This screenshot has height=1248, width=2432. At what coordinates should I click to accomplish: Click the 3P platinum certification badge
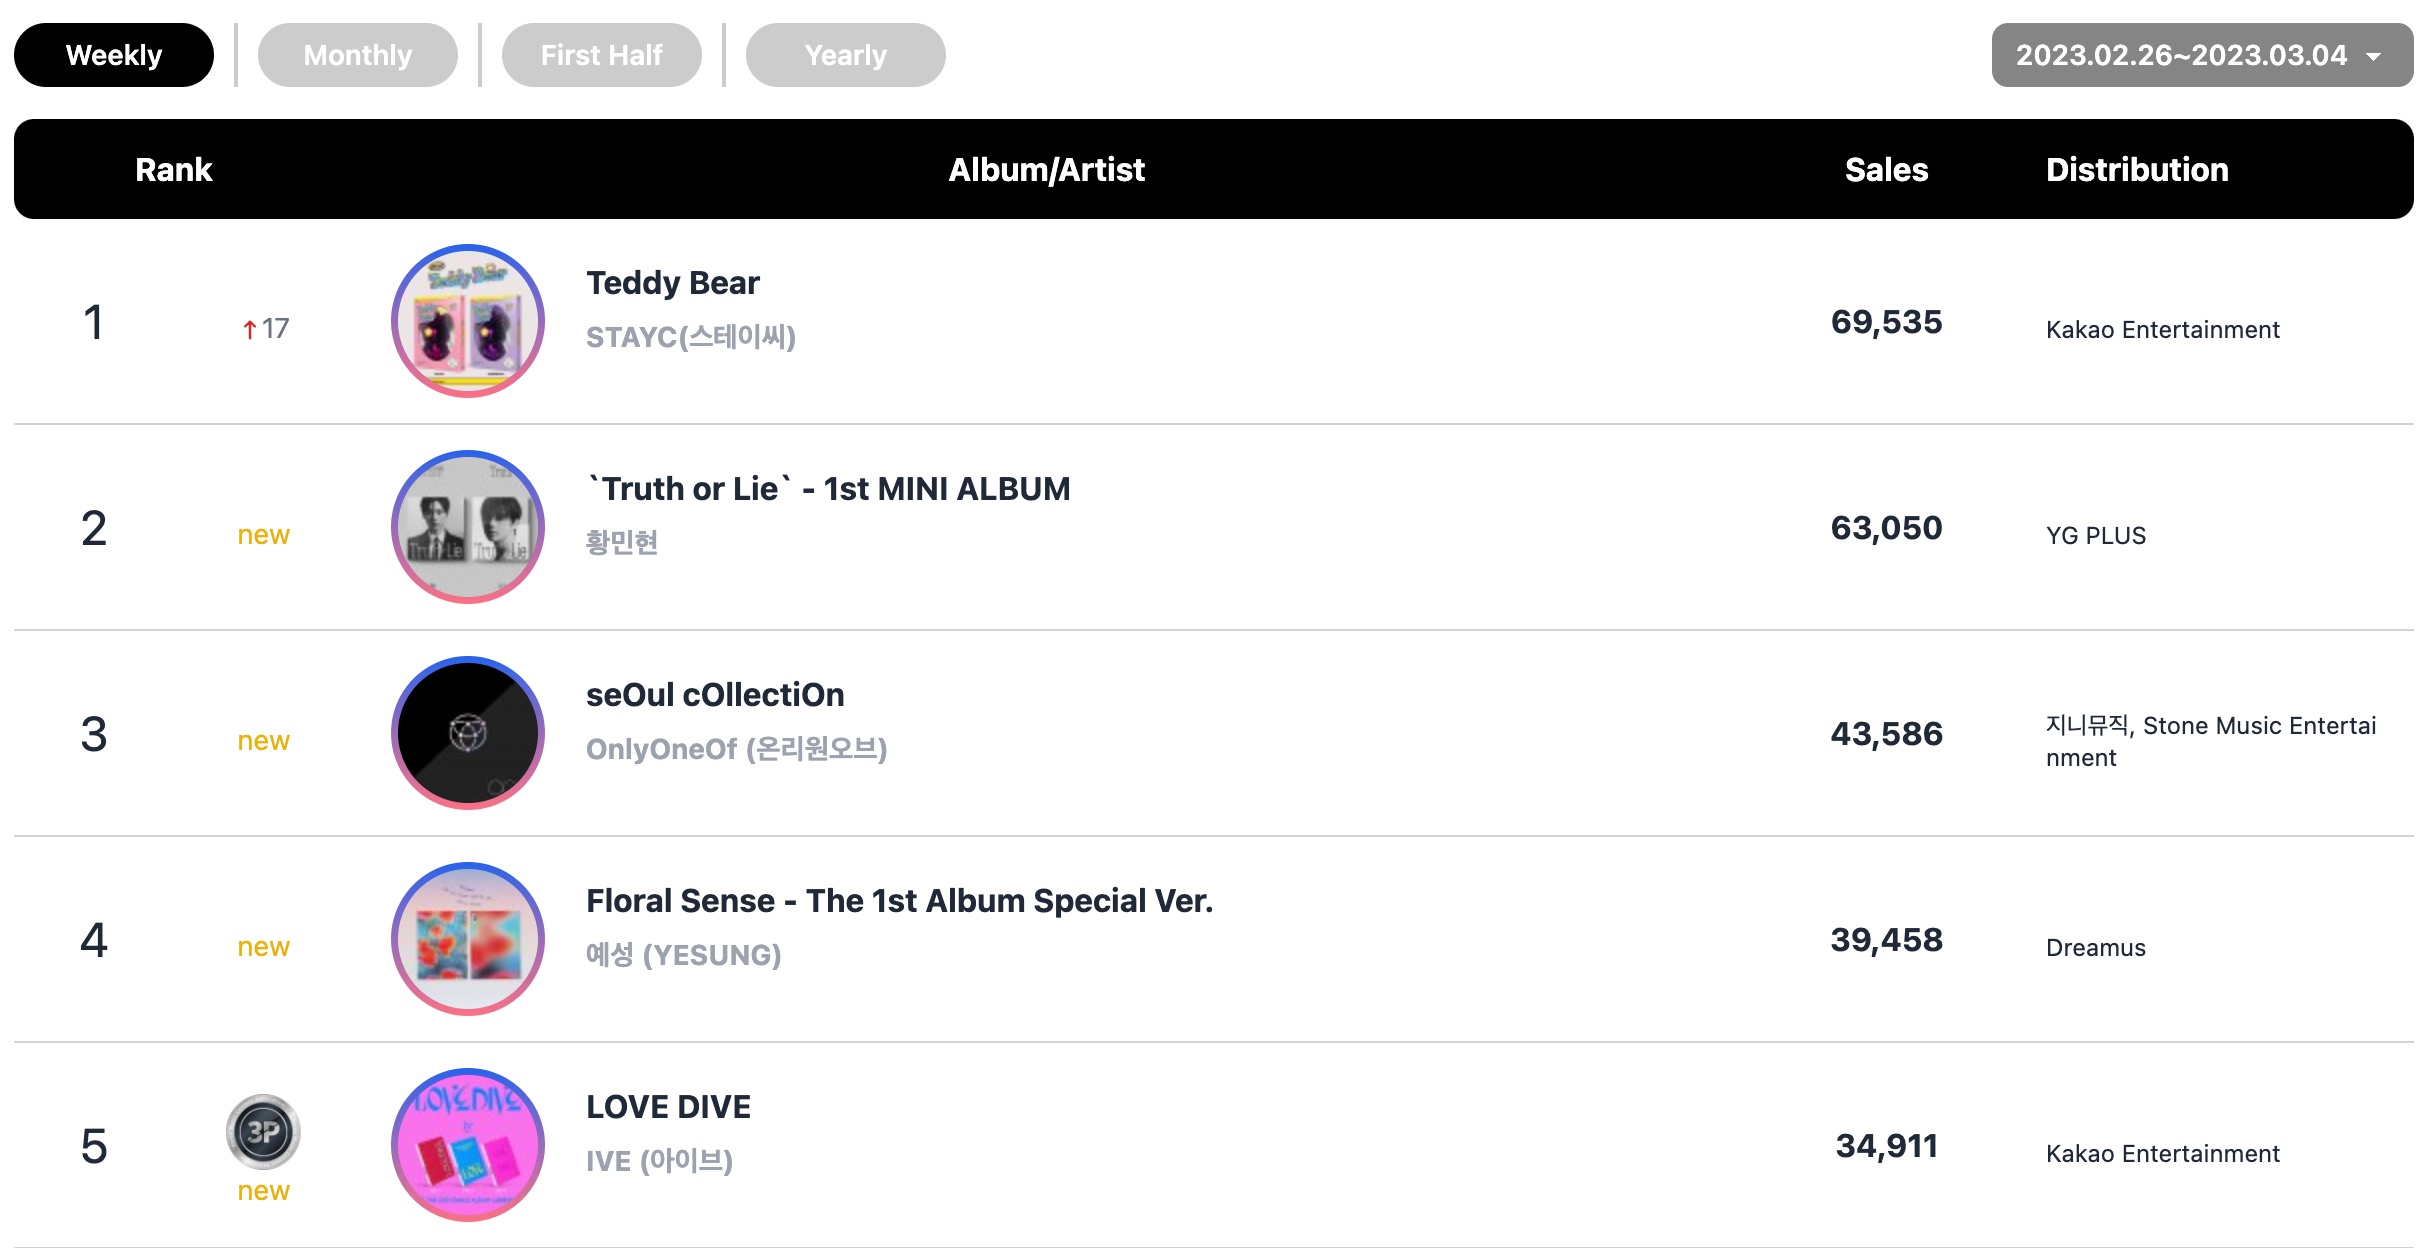click(x=263, y=1131)
